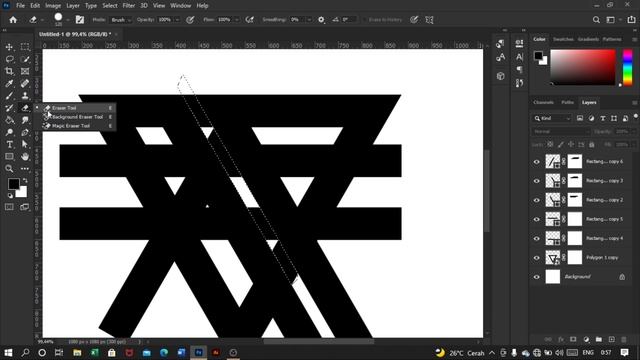Create a new layer button
640x360 pixels.
(x=611, y=339)
